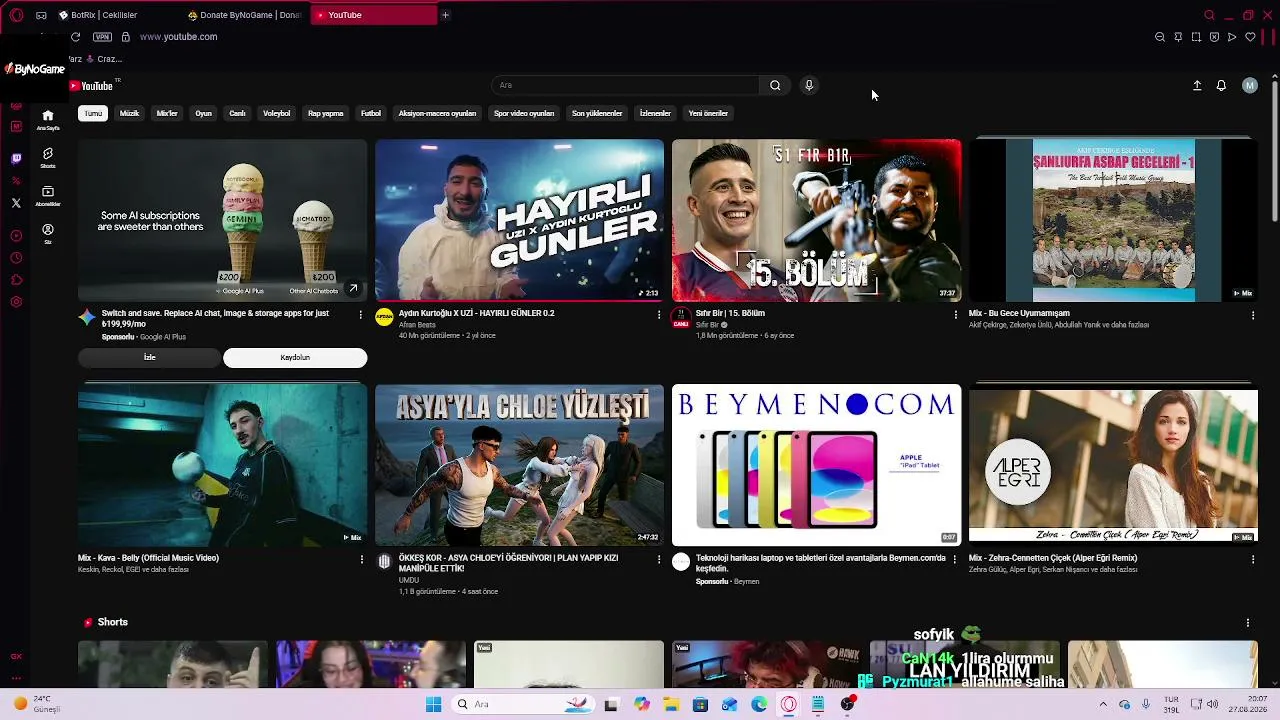Play Aydın Kurtoğlu X UZİ HAYIRLI GÜNLER thumbnail
Image resolution: width=1280 pixels, height=720 pixels.
coord(519,220)
